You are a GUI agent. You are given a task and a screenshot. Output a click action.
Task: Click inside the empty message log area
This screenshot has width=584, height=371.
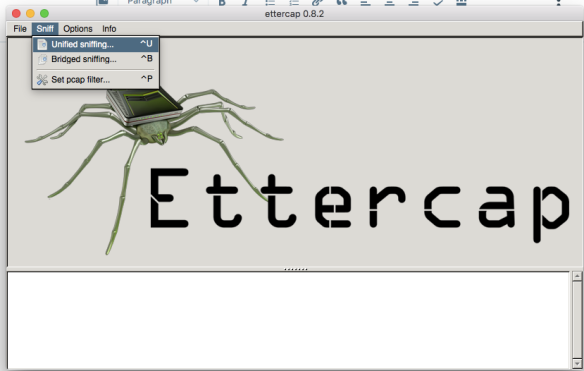coord(289,320)
